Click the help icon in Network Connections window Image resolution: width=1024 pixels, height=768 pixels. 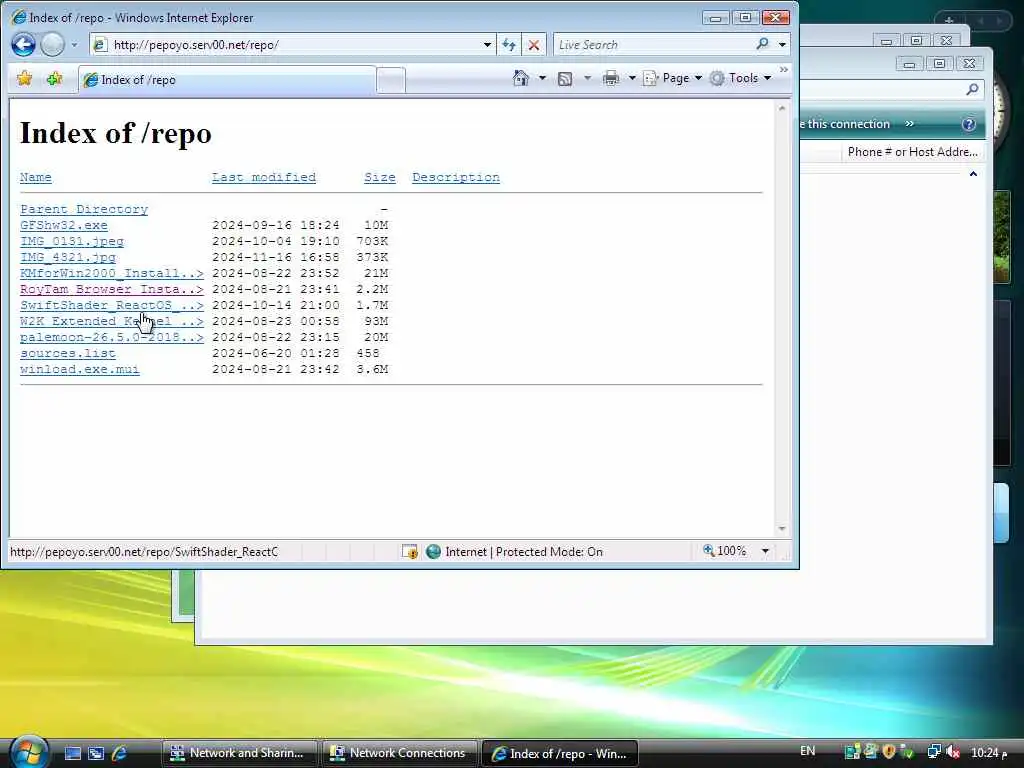tap(969, 124)
